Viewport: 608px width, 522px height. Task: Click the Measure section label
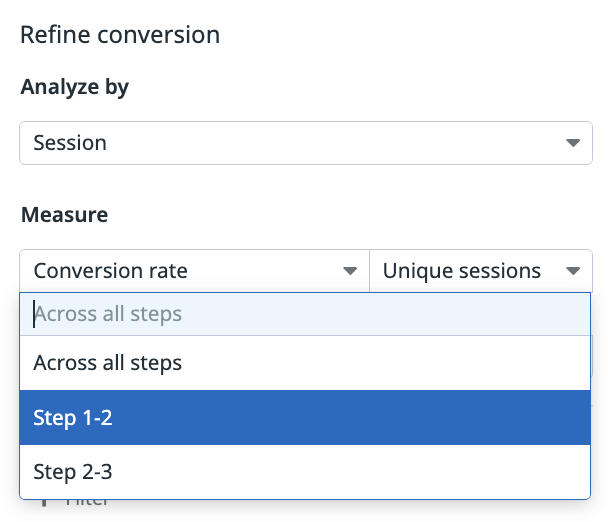tap(64, 215)
